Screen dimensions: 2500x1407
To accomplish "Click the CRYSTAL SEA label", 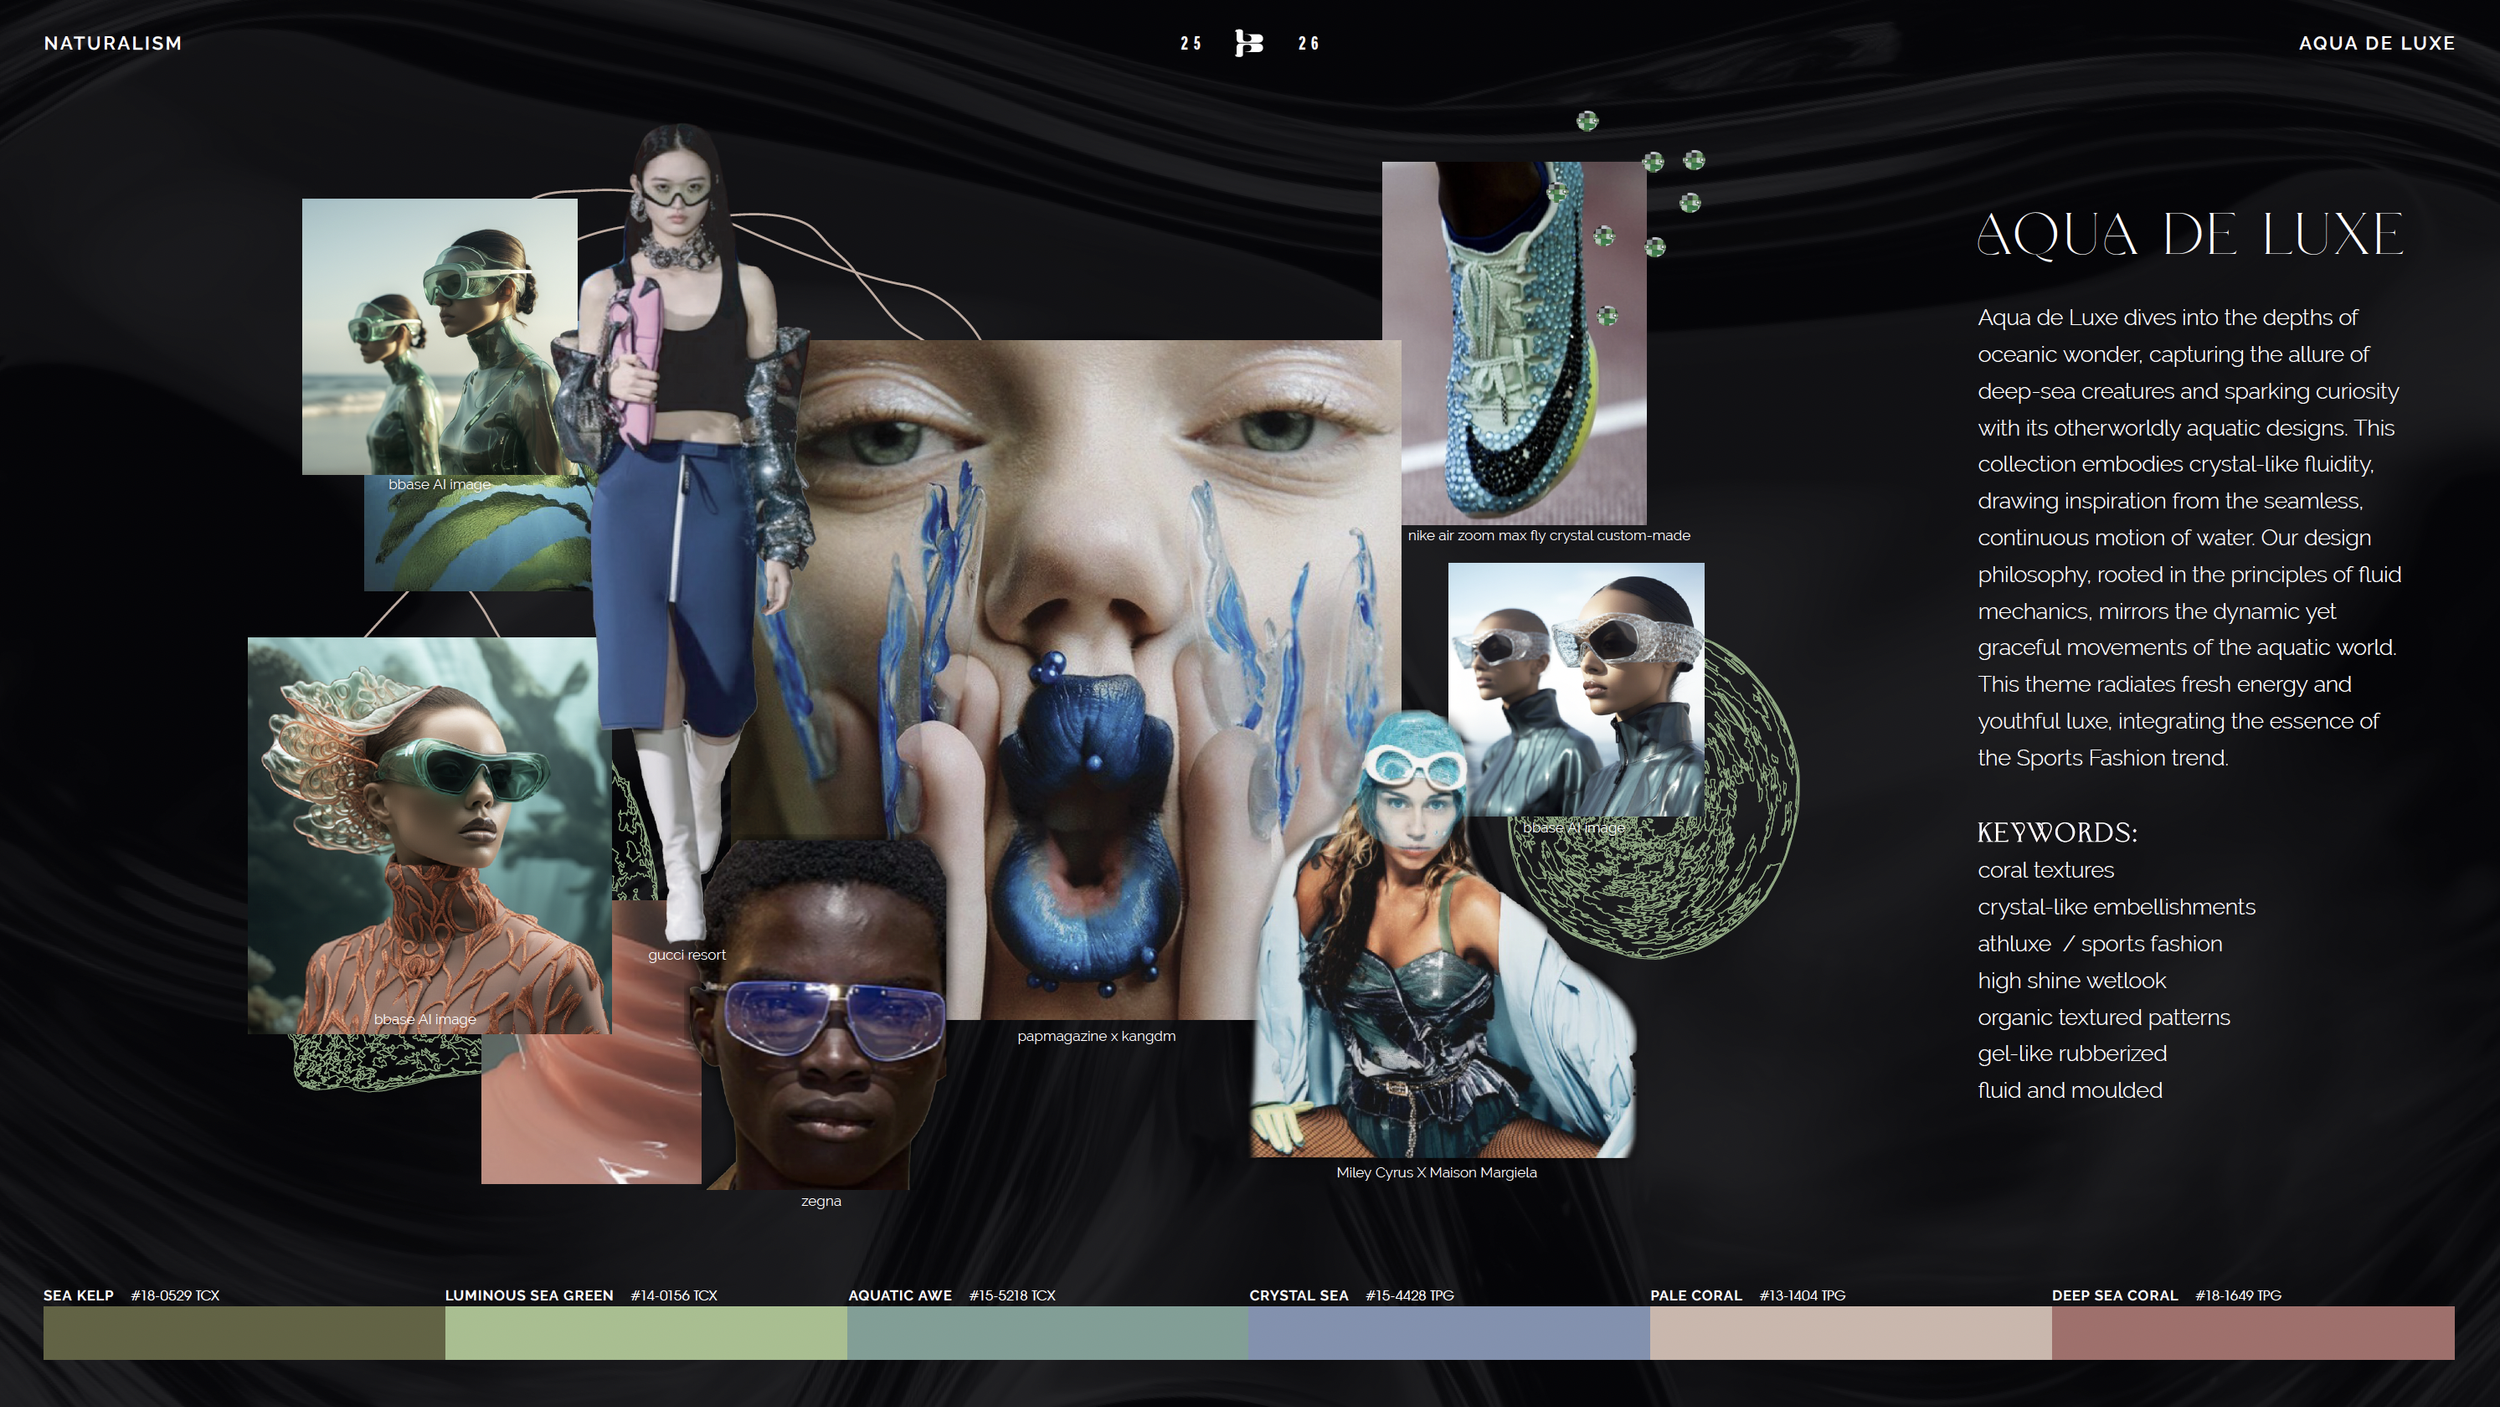I will (x=1299, y=1295).
